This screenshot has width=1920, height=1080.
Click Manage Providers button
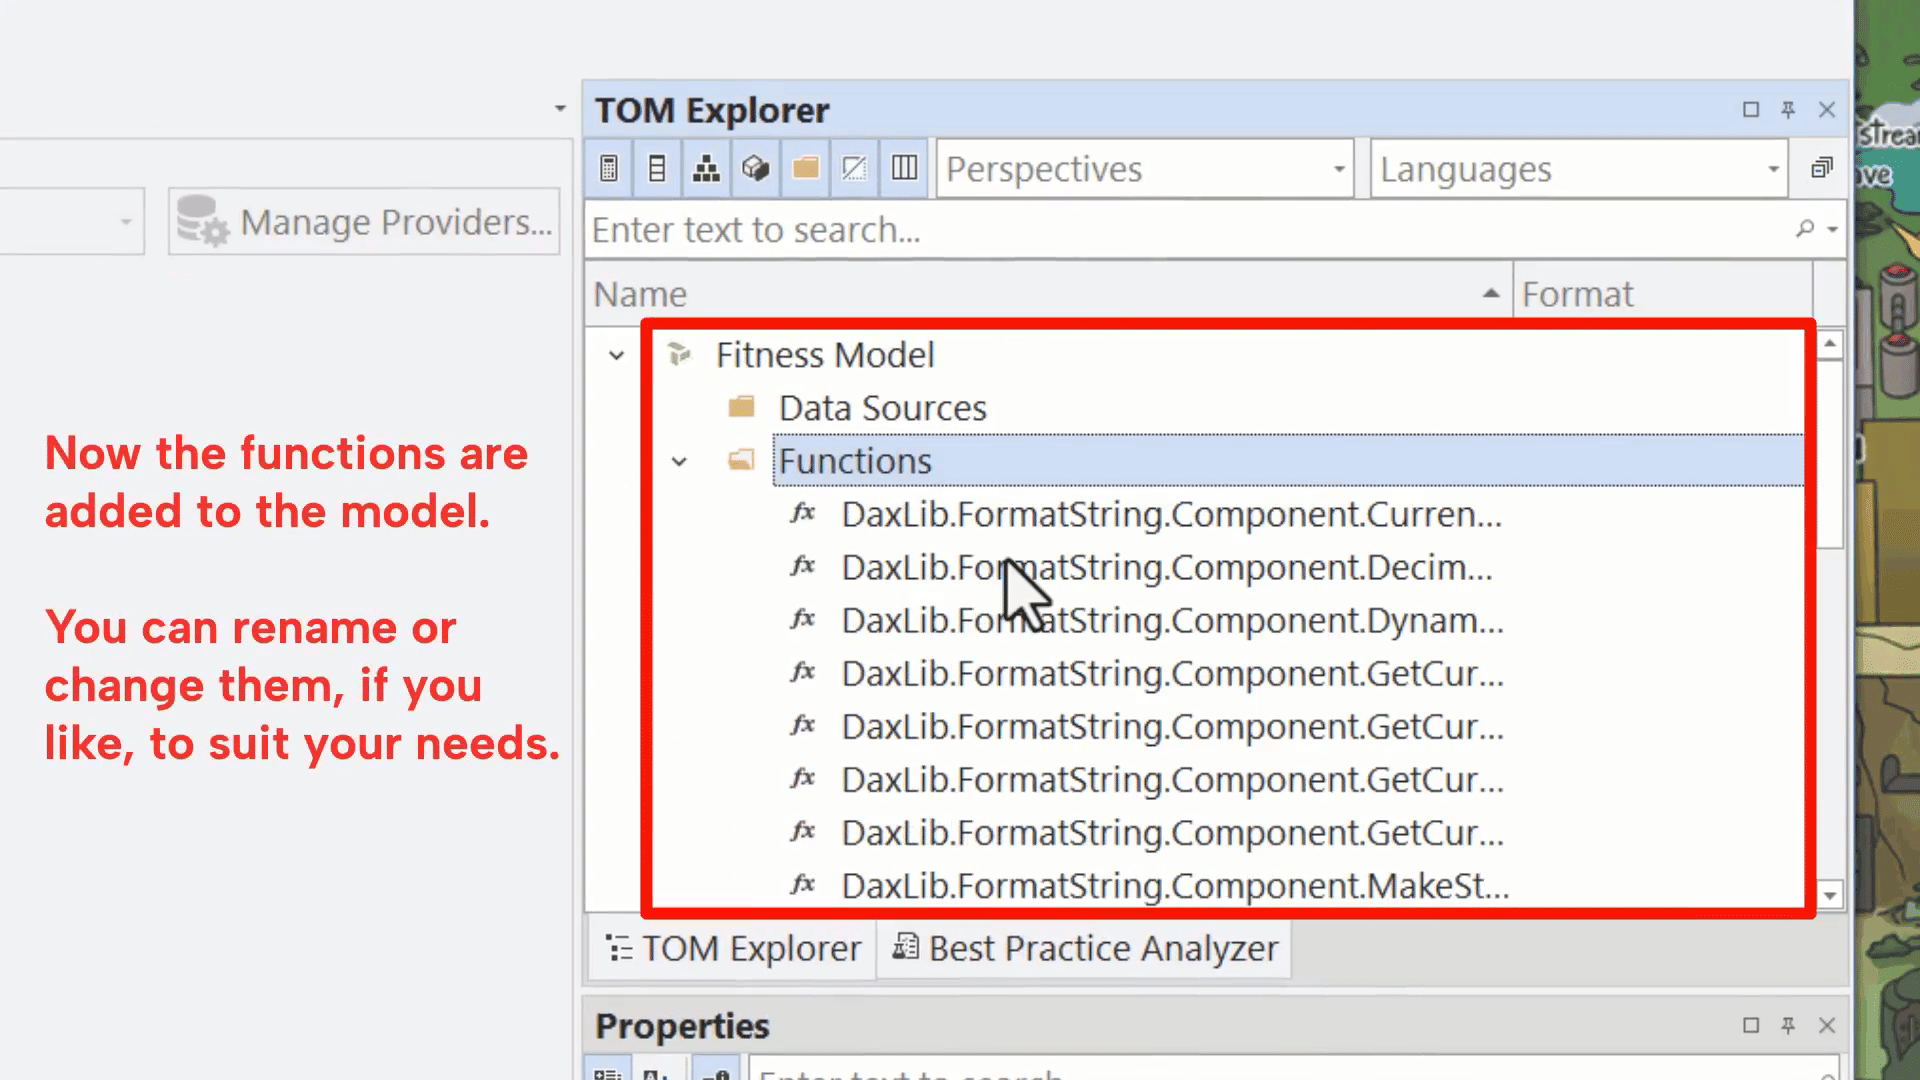coord(364,221)
